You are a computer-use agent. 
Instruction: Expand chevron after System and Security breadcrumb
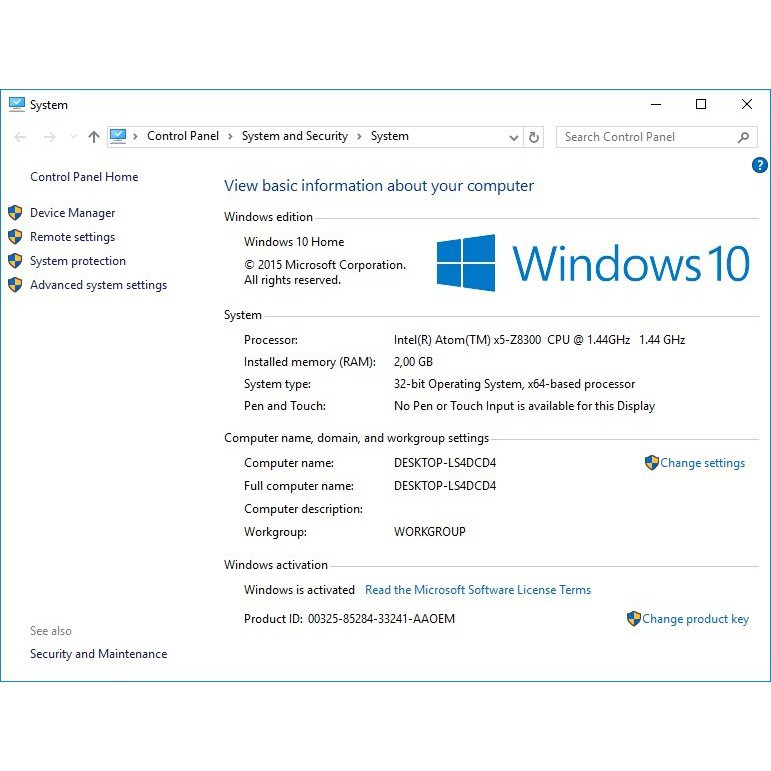click(359, 136)
